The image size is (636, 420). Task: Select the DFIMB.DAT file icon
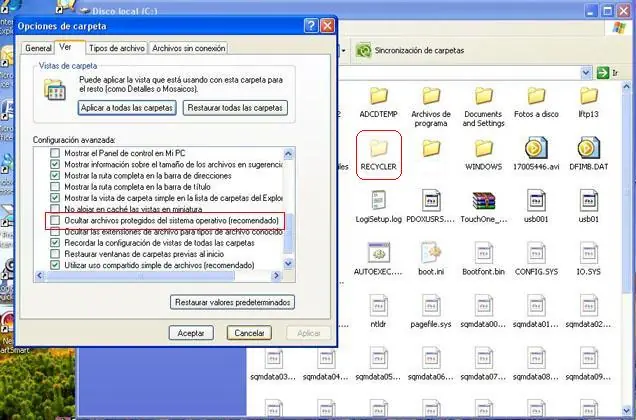589,148
